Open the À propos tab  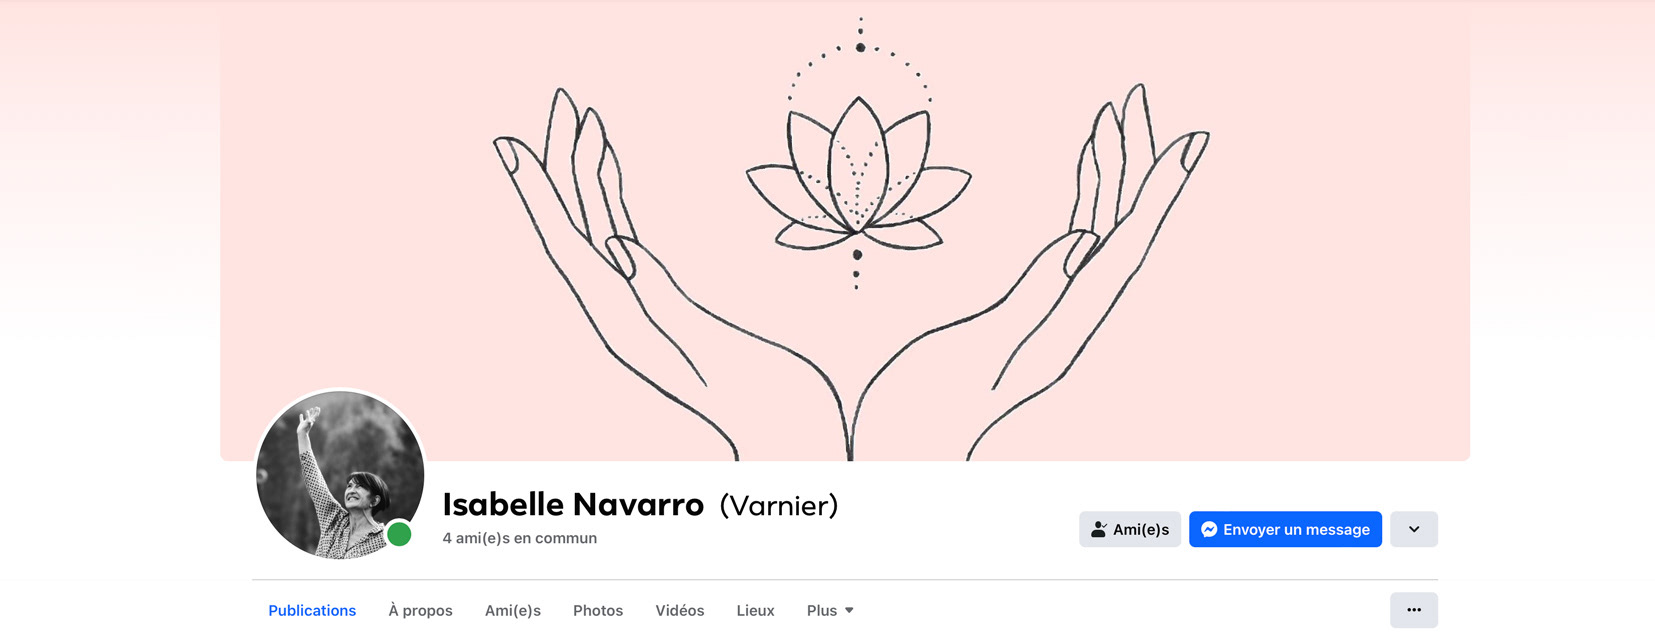pos(420,610)
